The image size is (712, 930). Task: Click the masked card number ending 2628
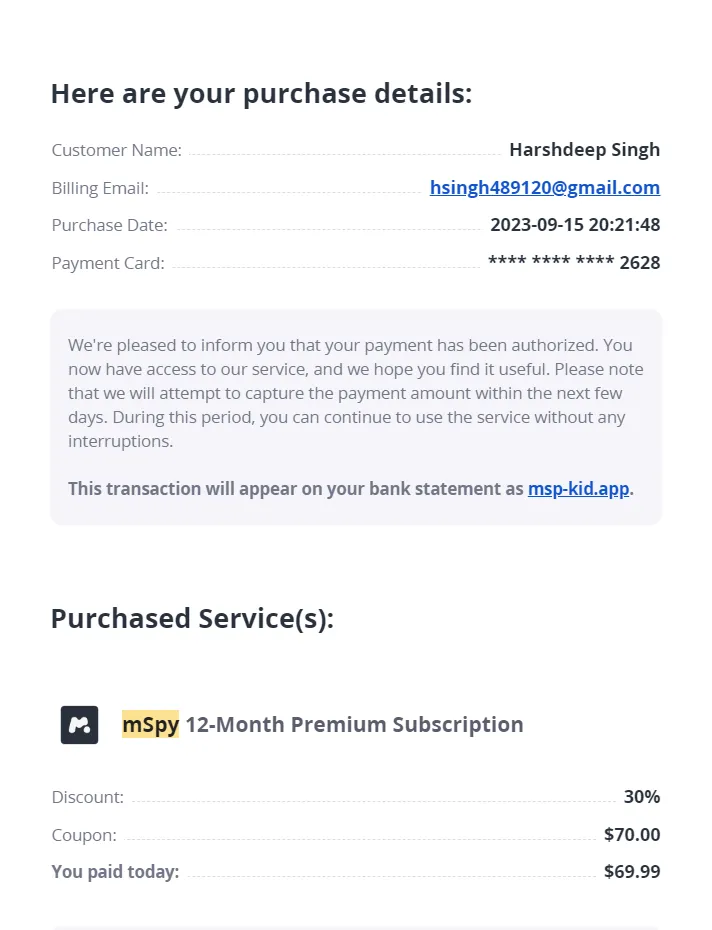click(x=573, y=263)
